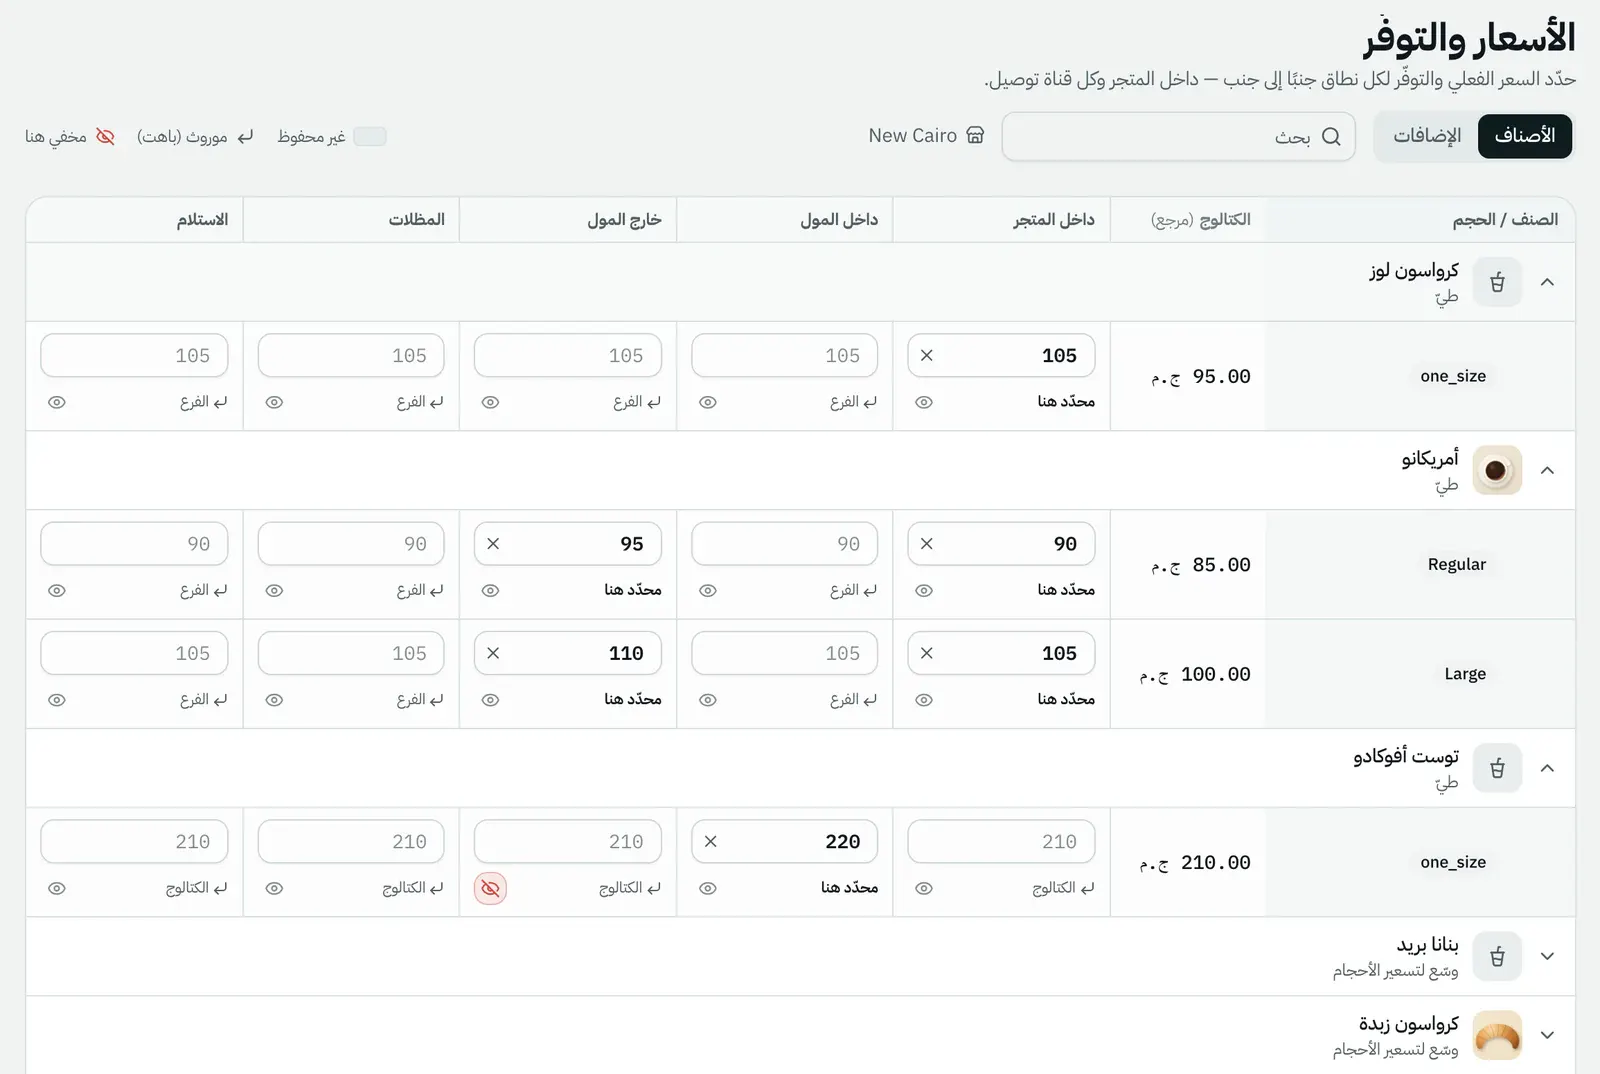1600x1074 pixels.
Task: Expand the بنانا بريد item row
Action: click(x=1547, y=956)
